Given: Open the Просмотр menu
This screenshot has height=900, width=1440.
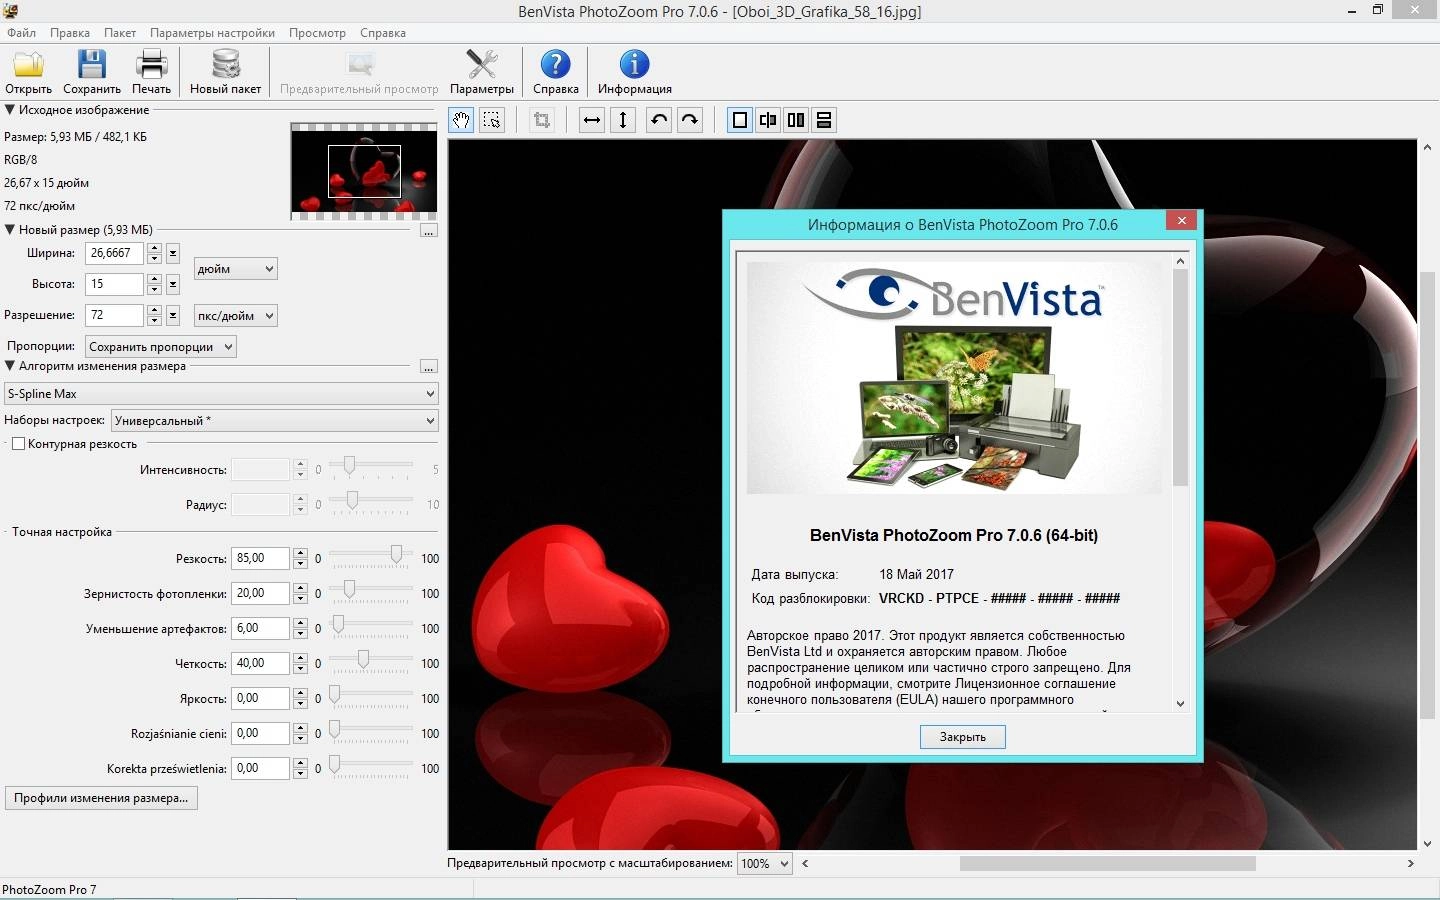Looking at the screenshot, I should pyautogui.click(x=317, y=33).
